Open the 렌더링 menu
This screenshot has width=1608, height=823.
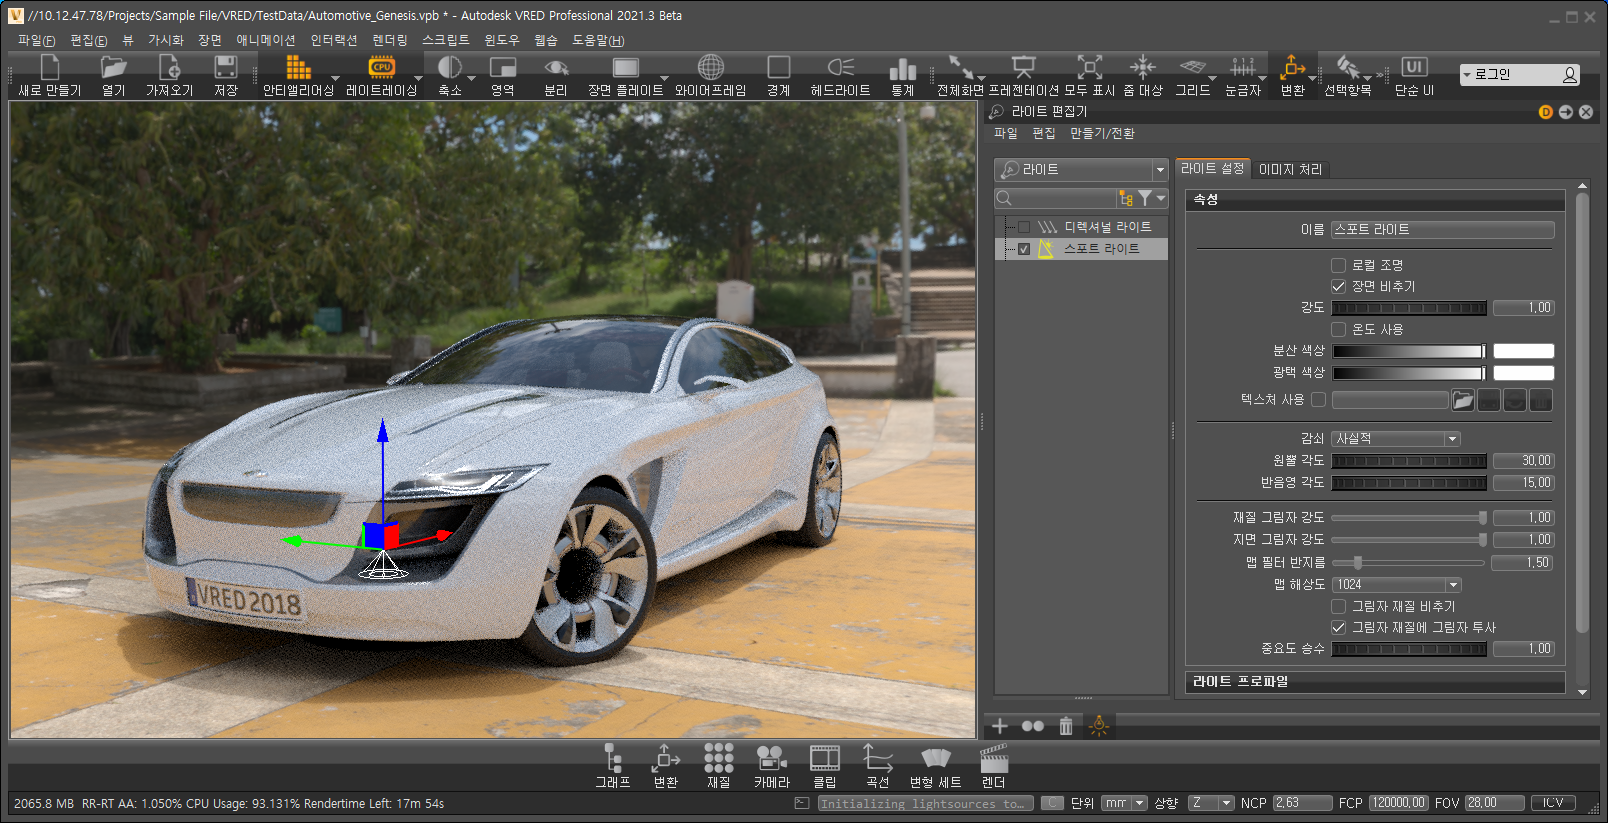pyautogui.click(x=390, y=40)
